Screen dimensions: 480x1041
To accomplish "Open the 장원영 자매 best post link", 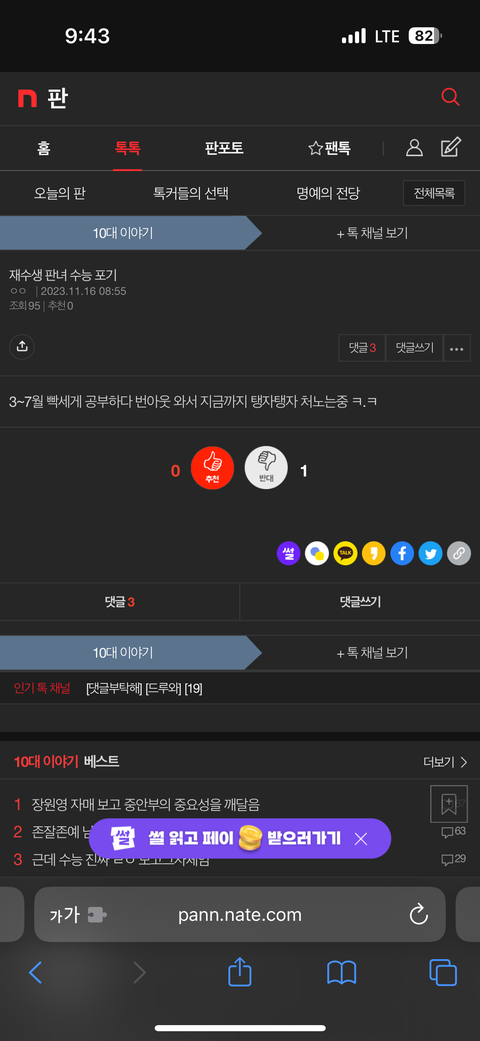I will 146,805.
